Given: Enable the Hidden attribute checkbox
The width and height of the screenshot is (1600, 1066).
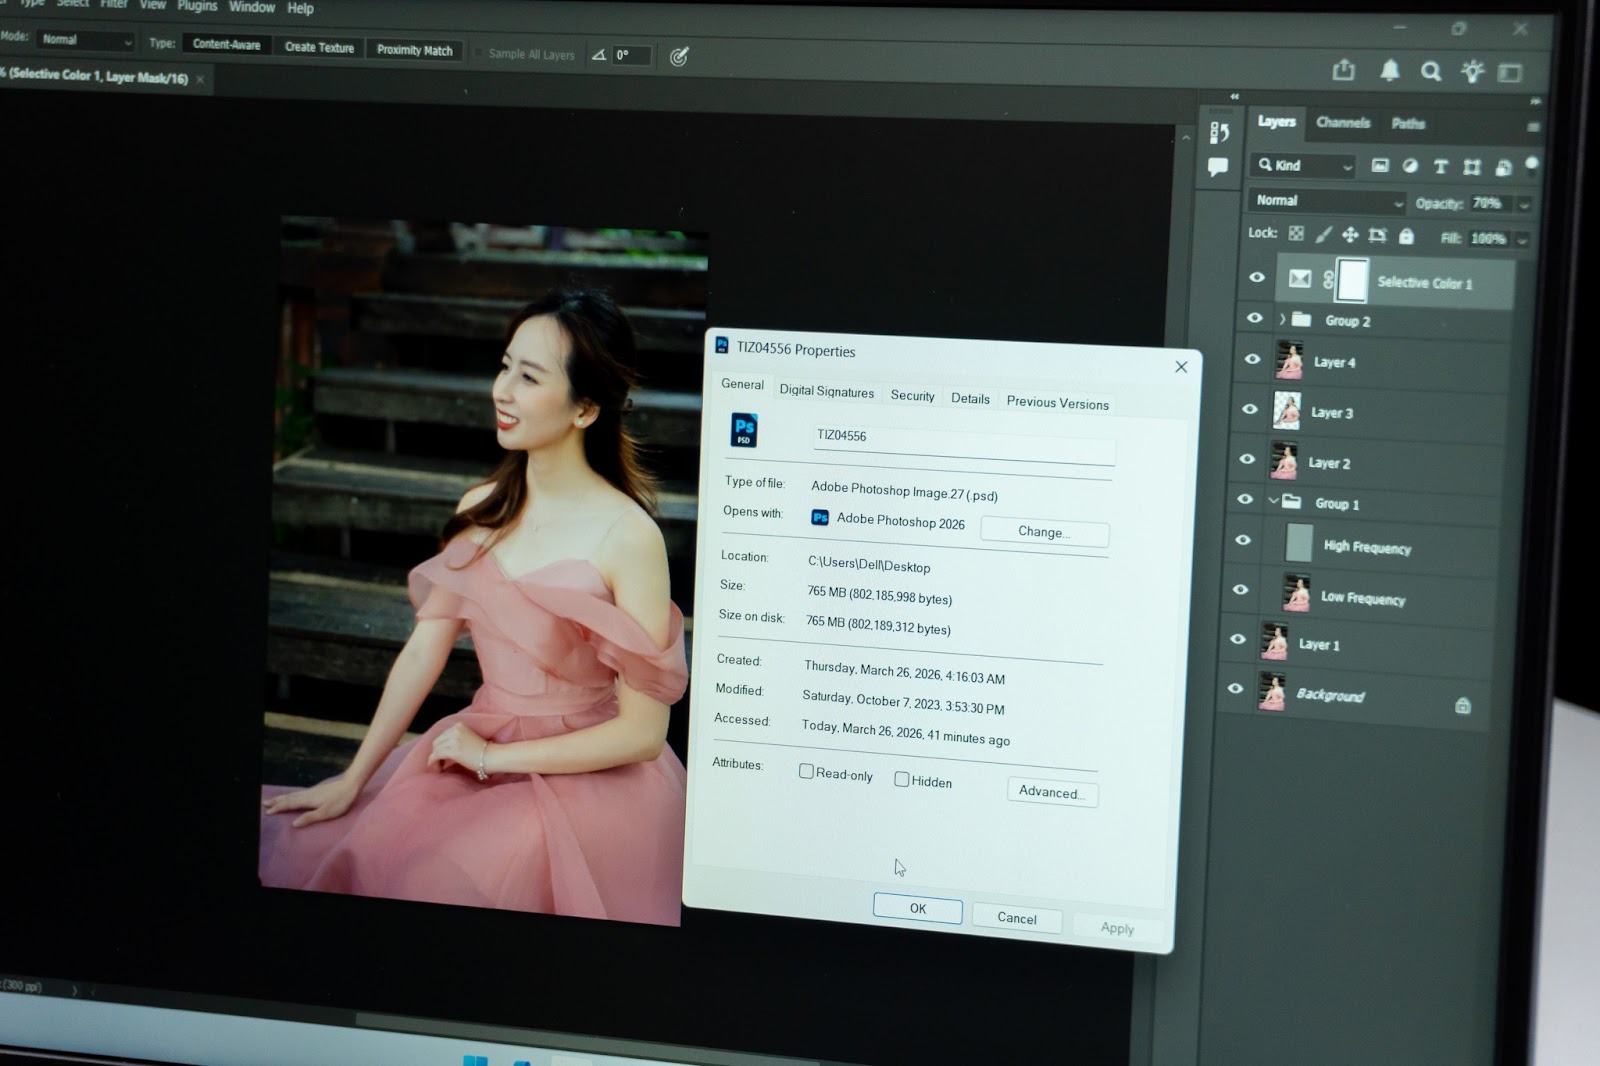Looking at the screenshot, I should 901,779.
